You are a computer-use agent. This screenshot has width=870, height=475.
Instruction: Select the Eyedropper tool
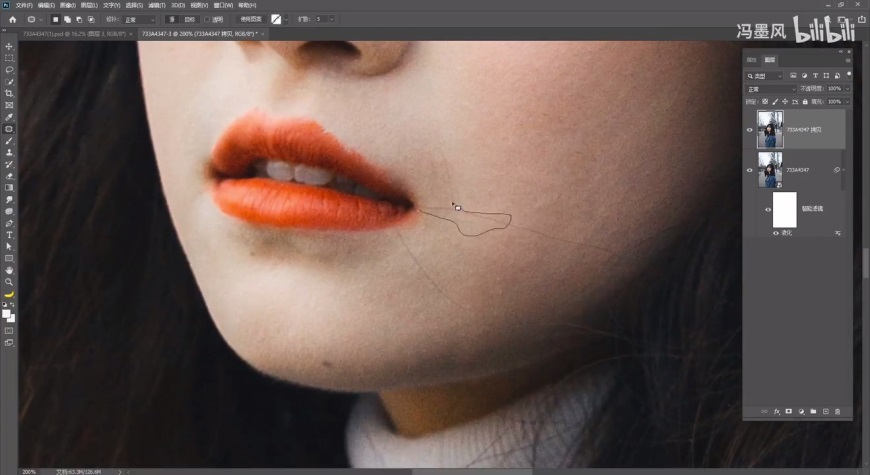(x=9, y=117)
